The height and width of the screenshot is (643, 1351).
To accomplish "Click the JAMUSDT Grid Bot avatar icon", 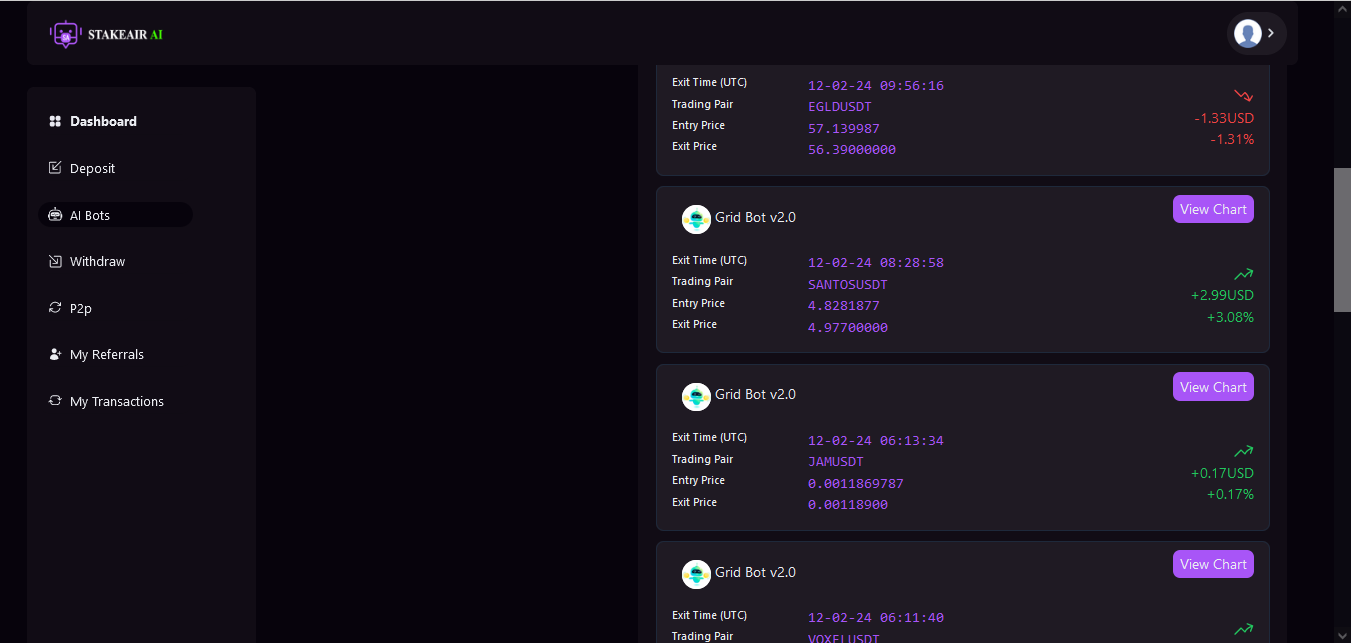I will pyautogui.click(x=696, y=396).
